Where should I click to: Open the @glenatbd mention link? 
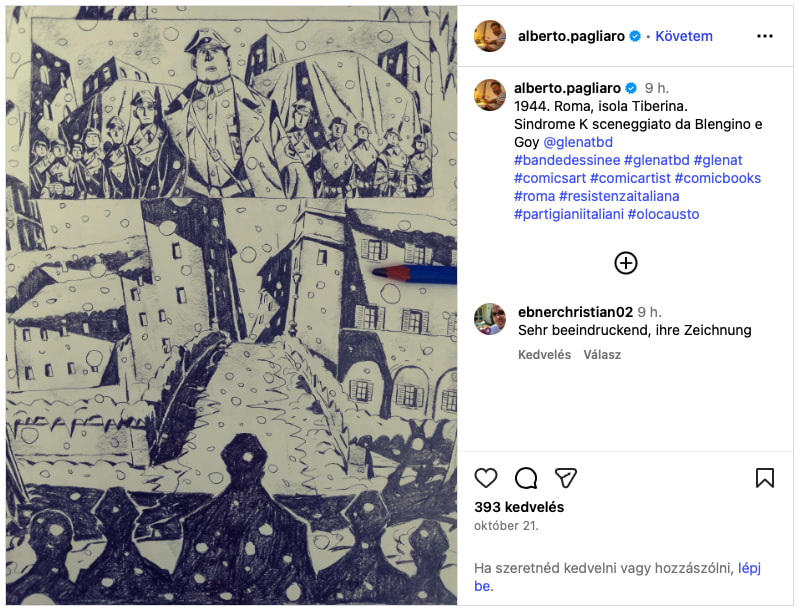(x=578, y=142)
